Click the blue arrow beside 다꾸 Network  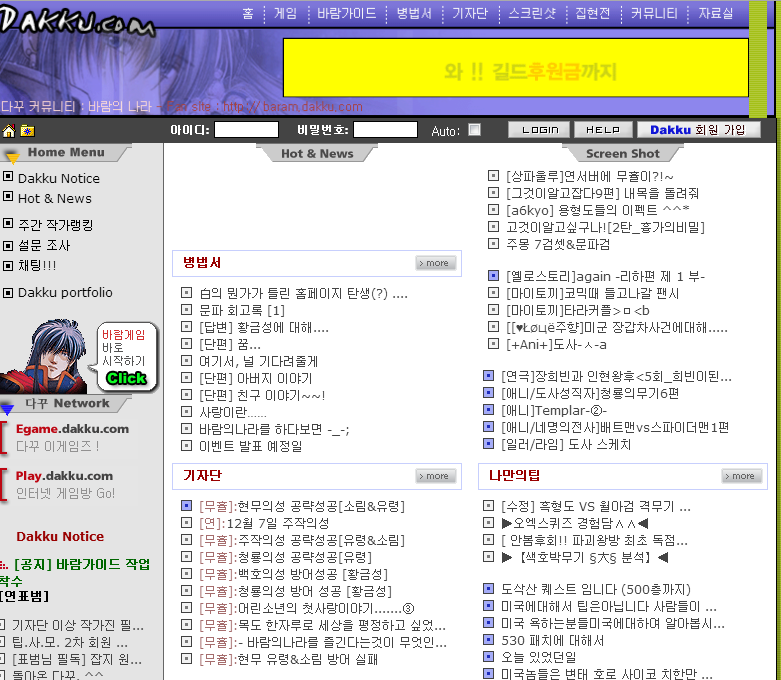pyautogui.click(x=7, y=410)
